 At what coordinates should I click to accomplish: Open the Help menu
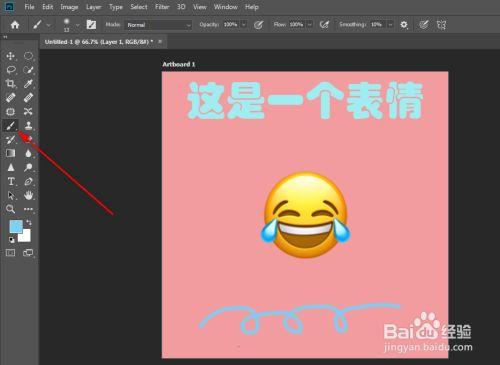click(252, 7)
